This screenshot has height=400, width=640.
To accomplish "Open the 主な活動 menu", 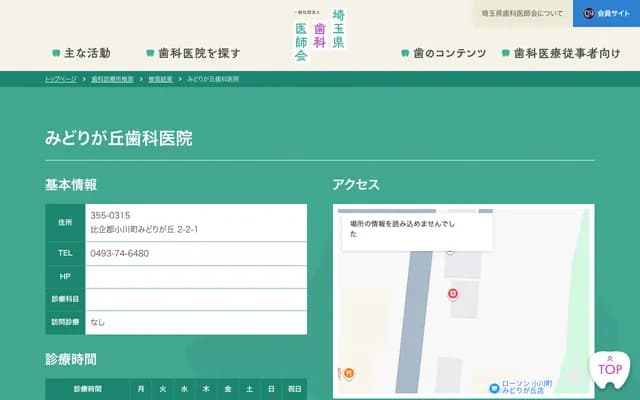I will (x=86, y=53).
